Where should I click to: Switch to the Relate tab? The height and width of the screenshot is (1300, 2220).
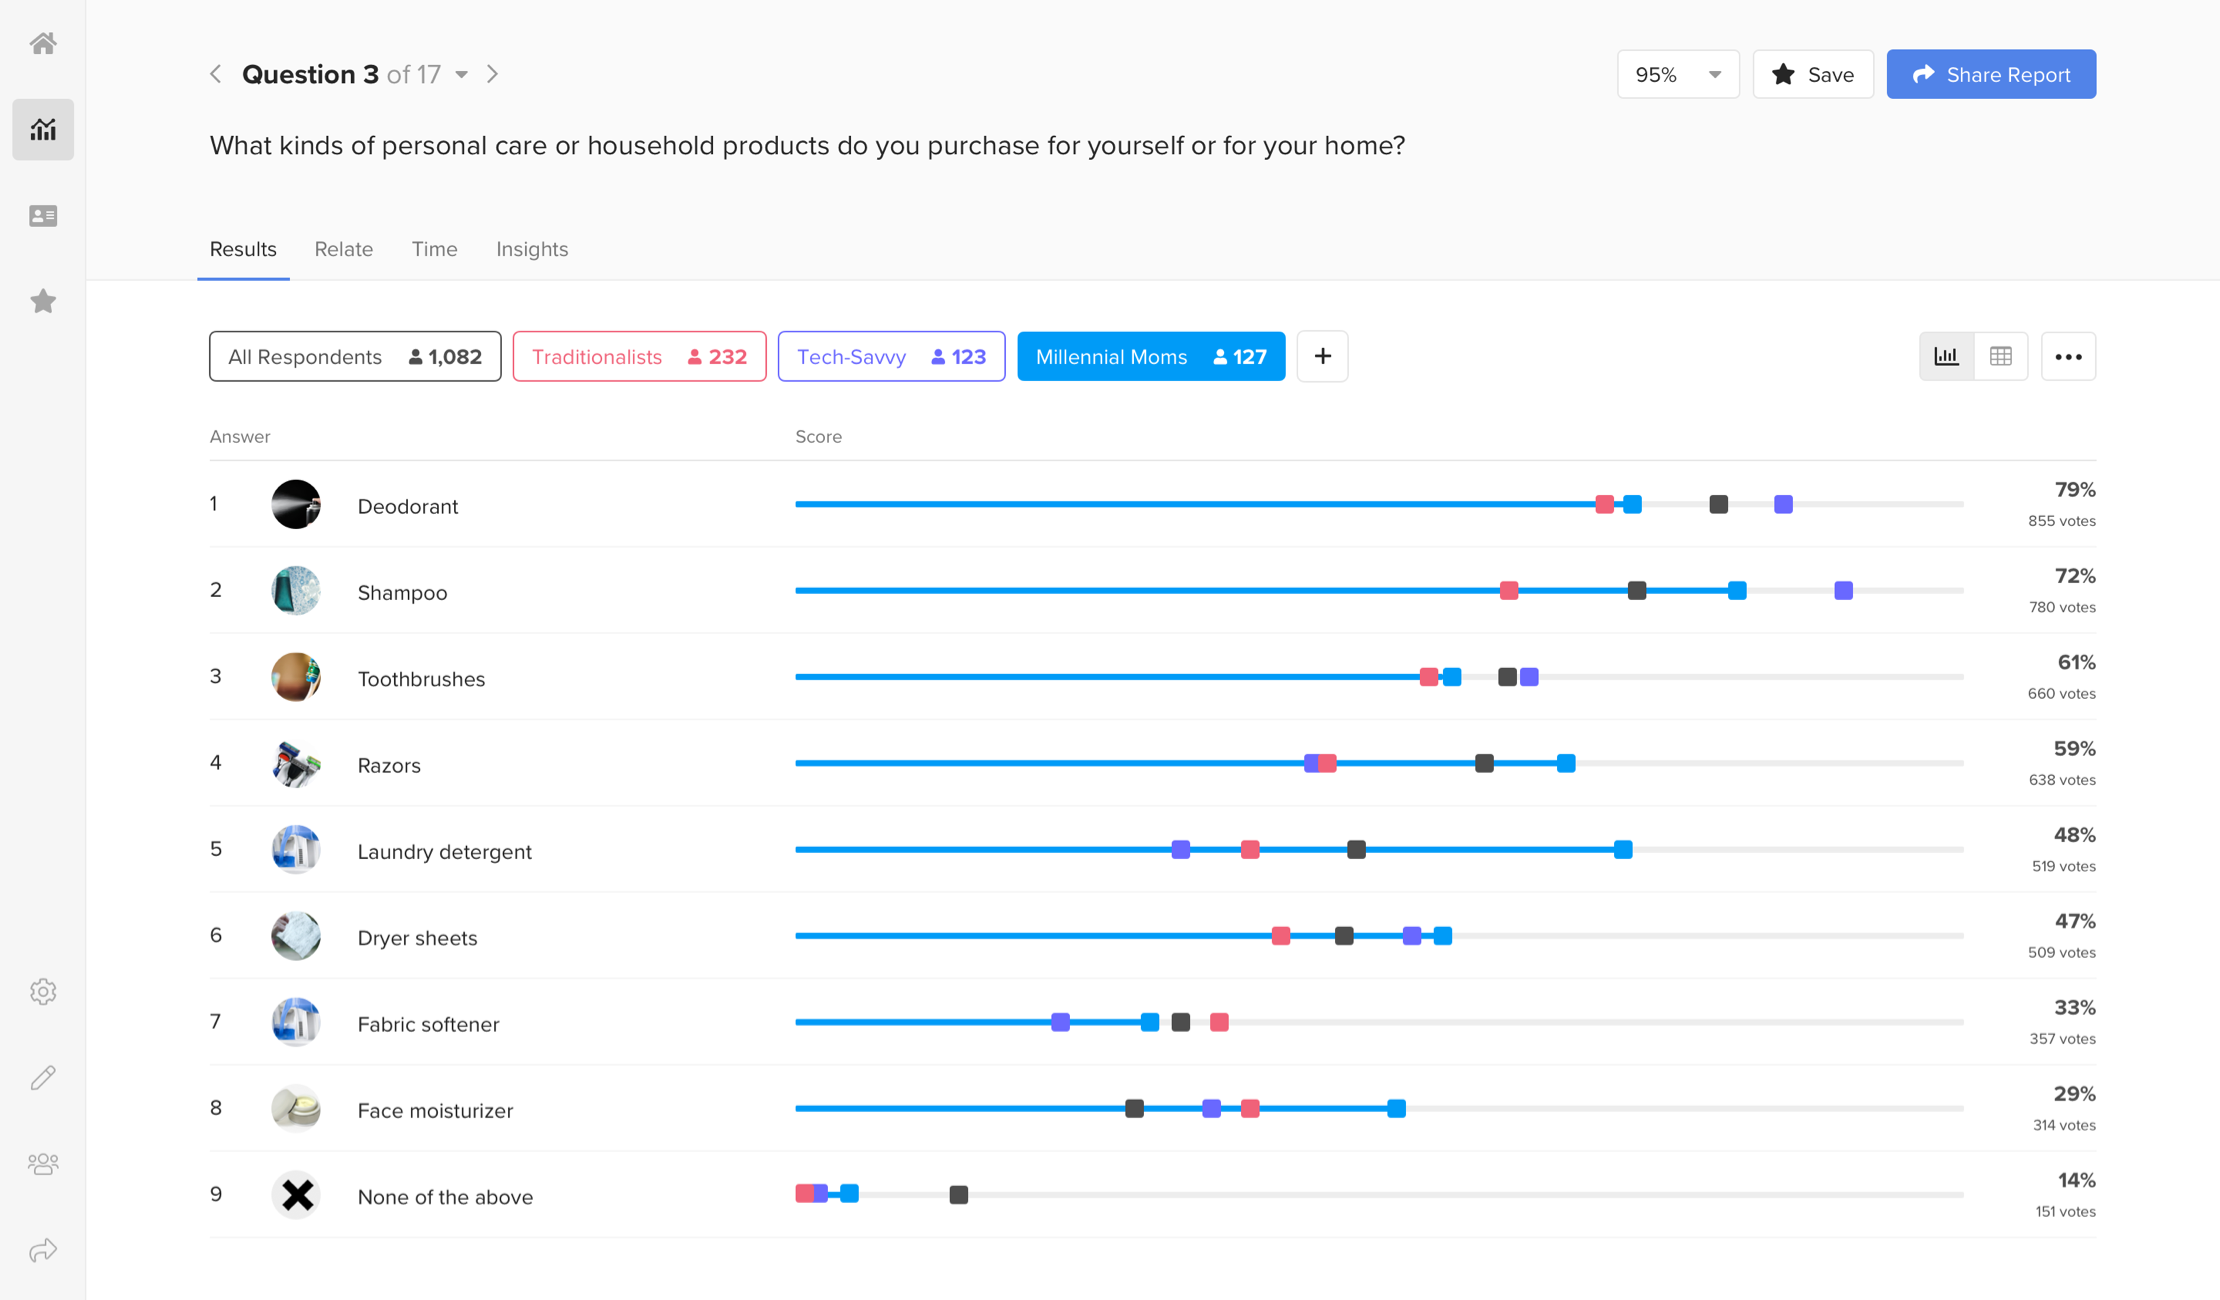coord(343,249)
